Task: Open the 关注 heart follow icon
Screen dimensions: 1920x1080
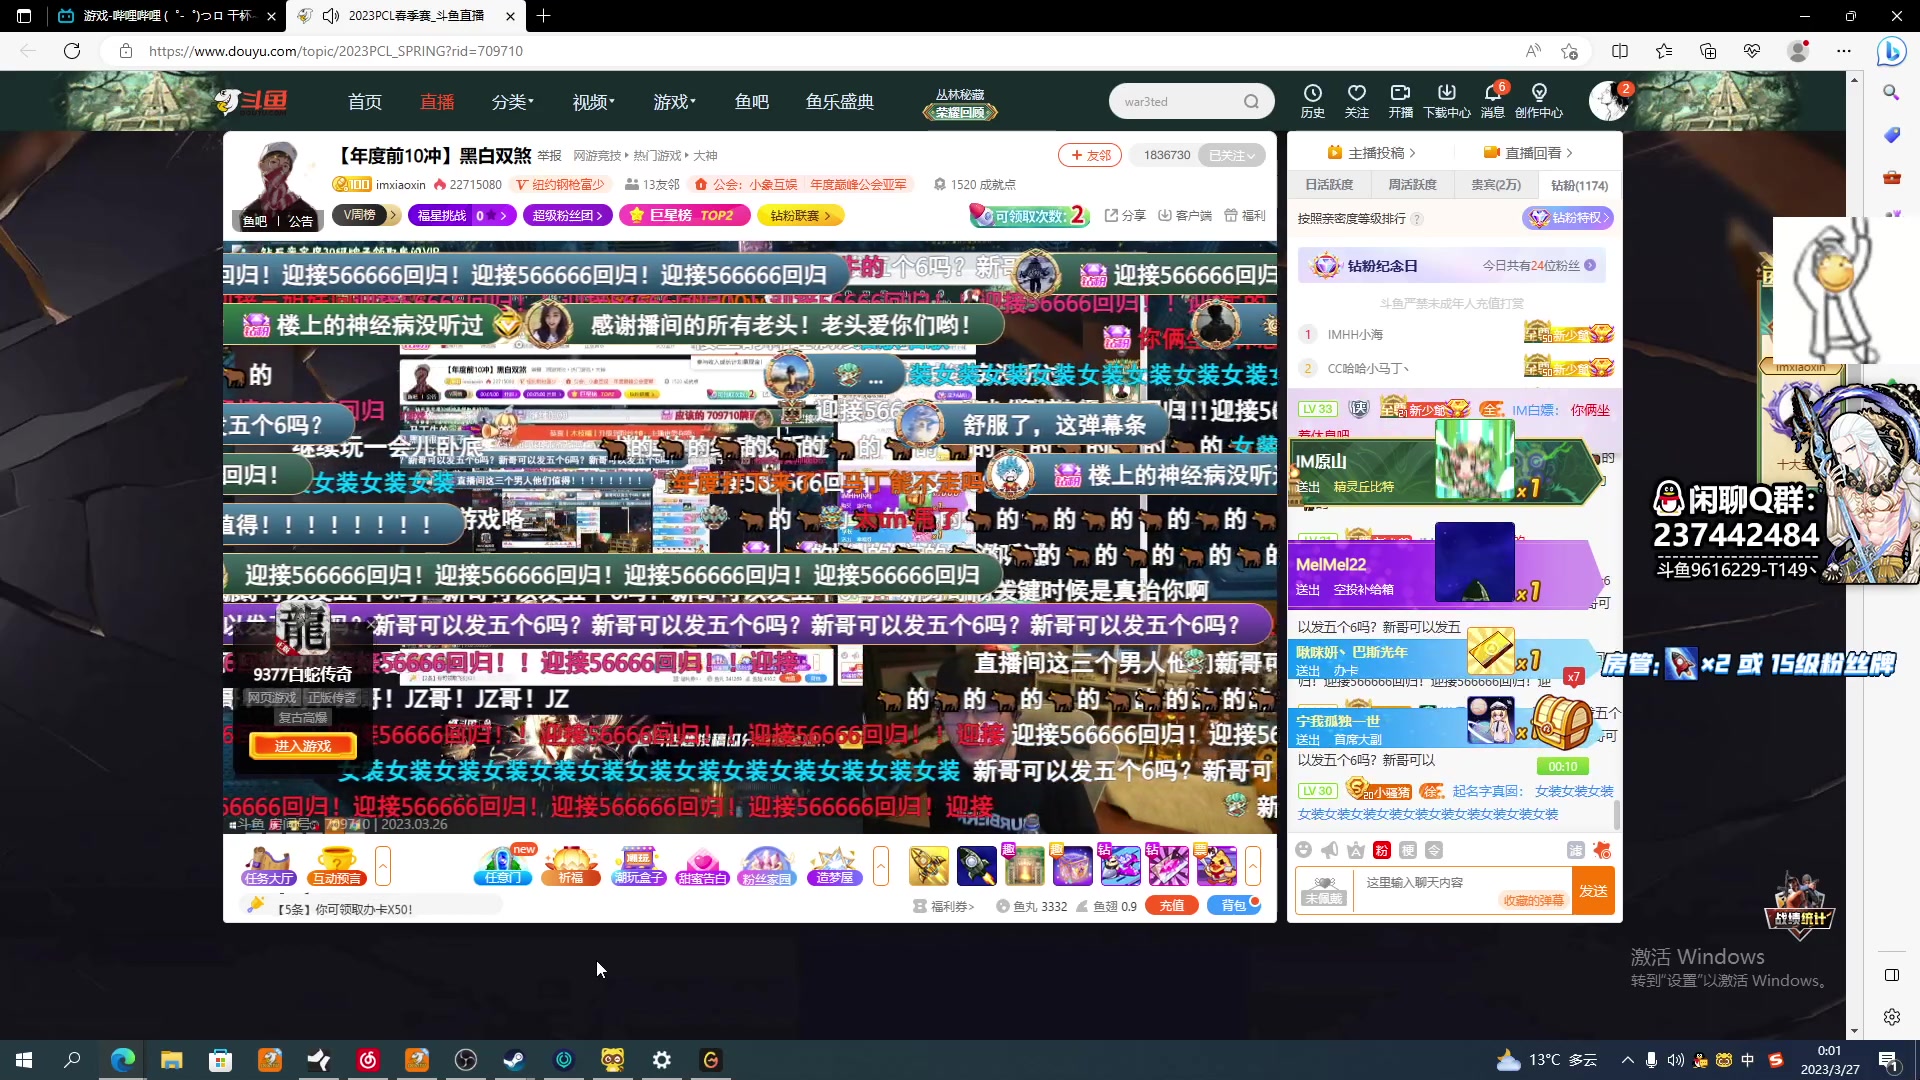Action: pyautogui.click(x=1356, y=100)
